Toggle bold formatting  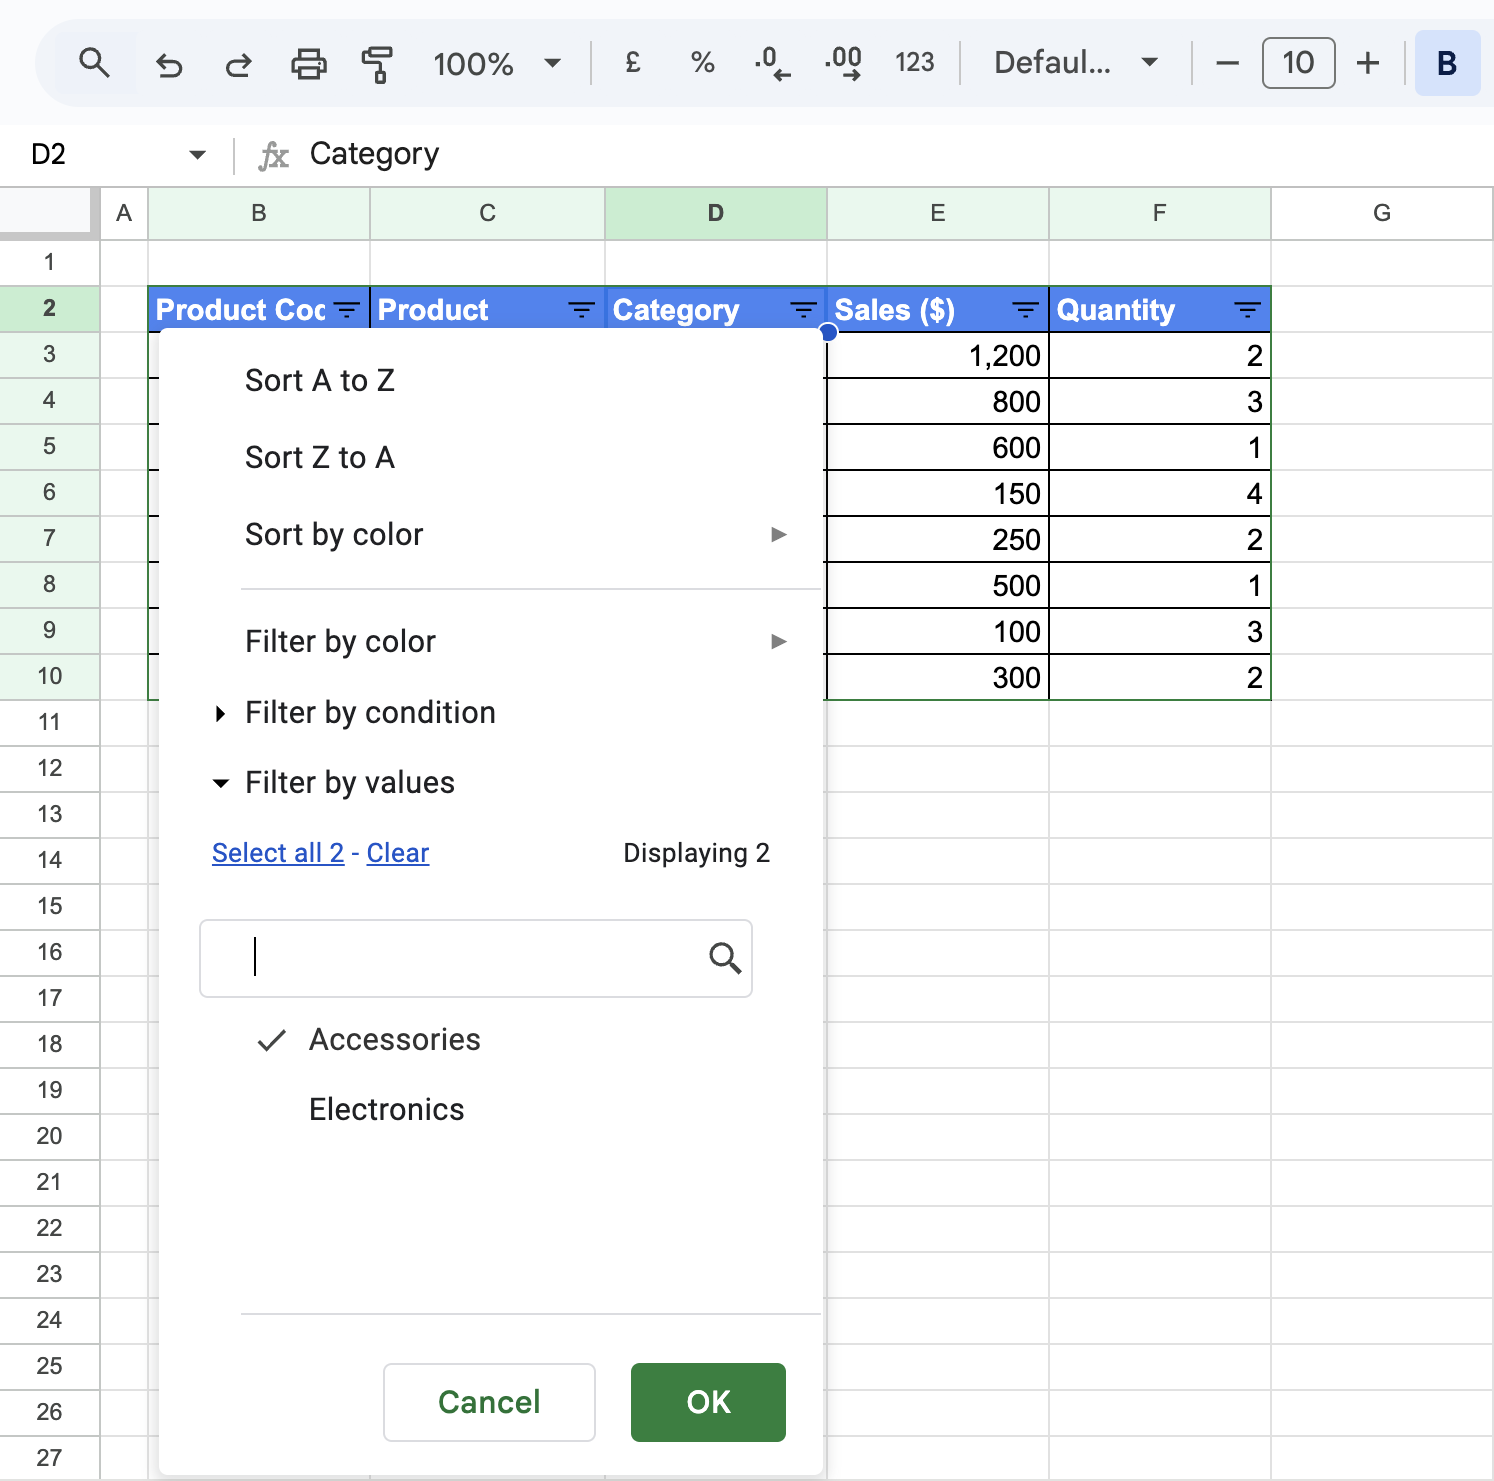1447,63
